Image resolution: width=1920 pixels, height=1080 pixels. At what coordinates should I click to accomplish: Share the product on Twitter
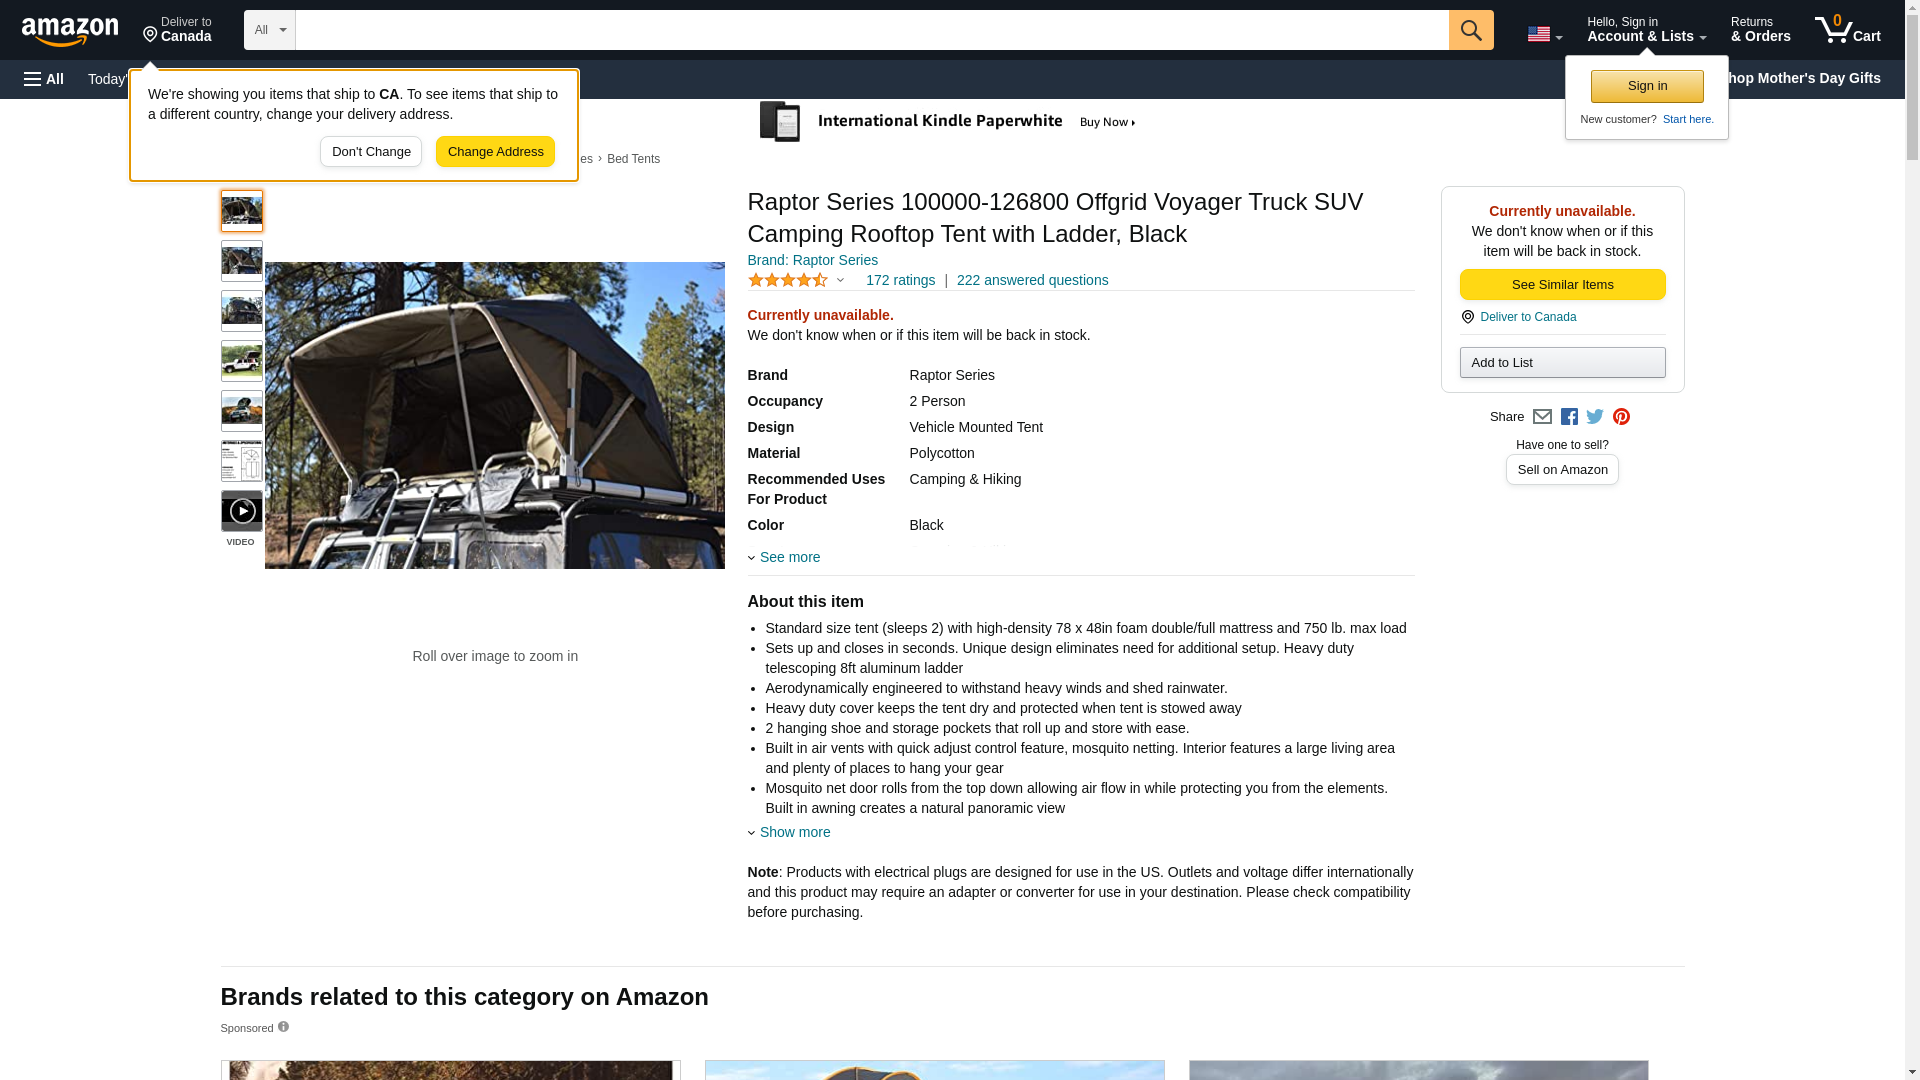pyautogui.click(x=1595, y=417)
